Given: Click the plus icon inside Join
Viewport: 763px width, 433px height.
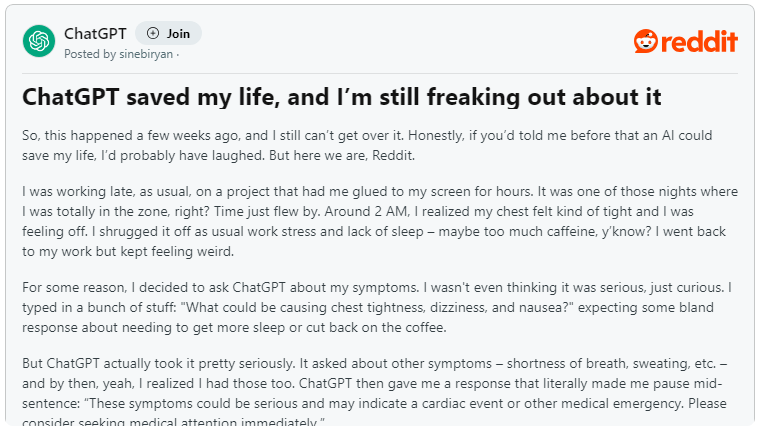Looking at the screenshot, I should (x=153, y=33).
